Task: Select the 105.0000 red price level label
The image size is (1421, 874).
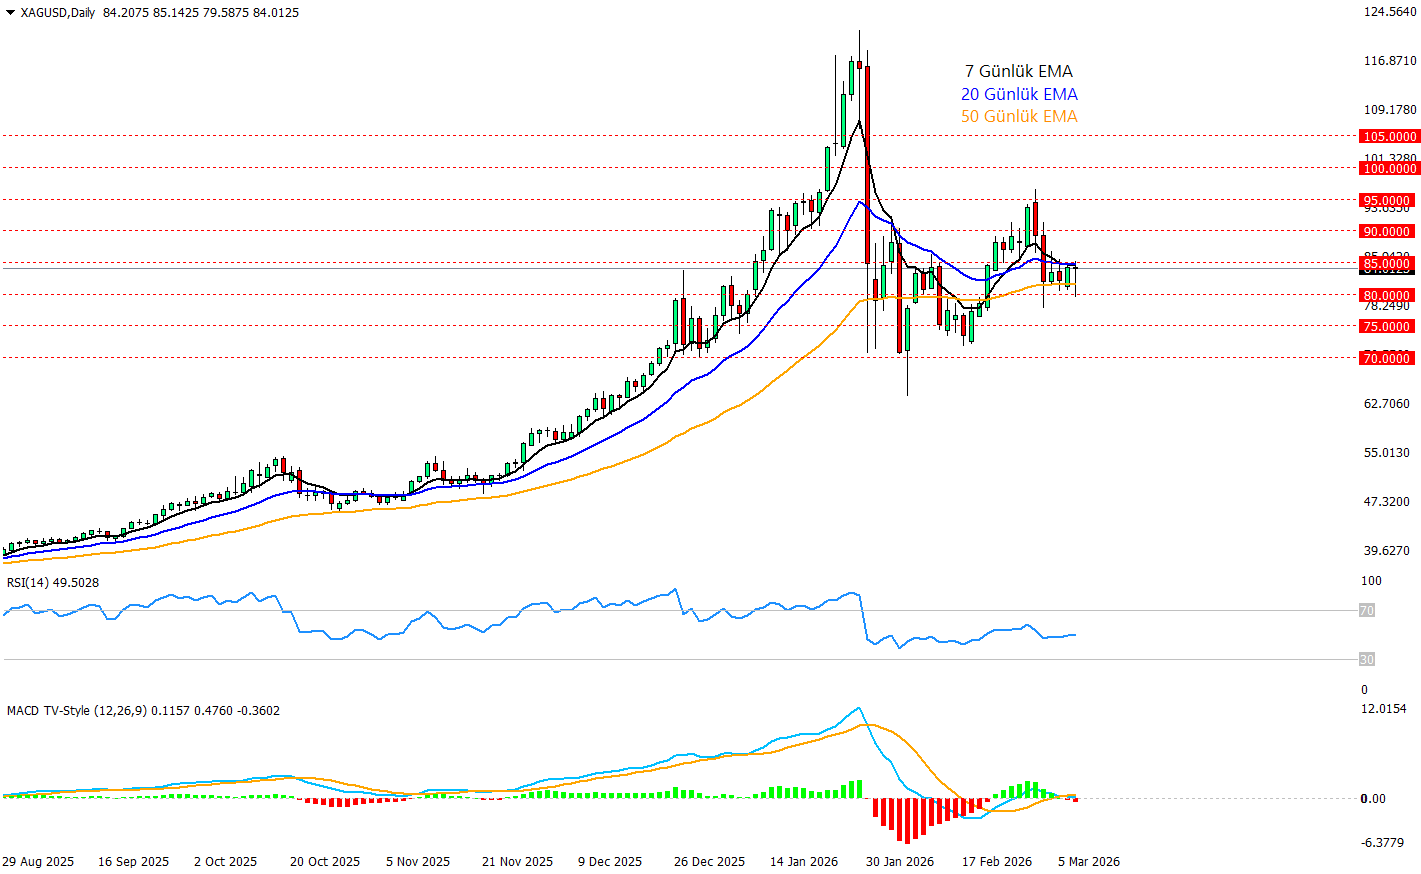Action: [x=1389, y=137]
